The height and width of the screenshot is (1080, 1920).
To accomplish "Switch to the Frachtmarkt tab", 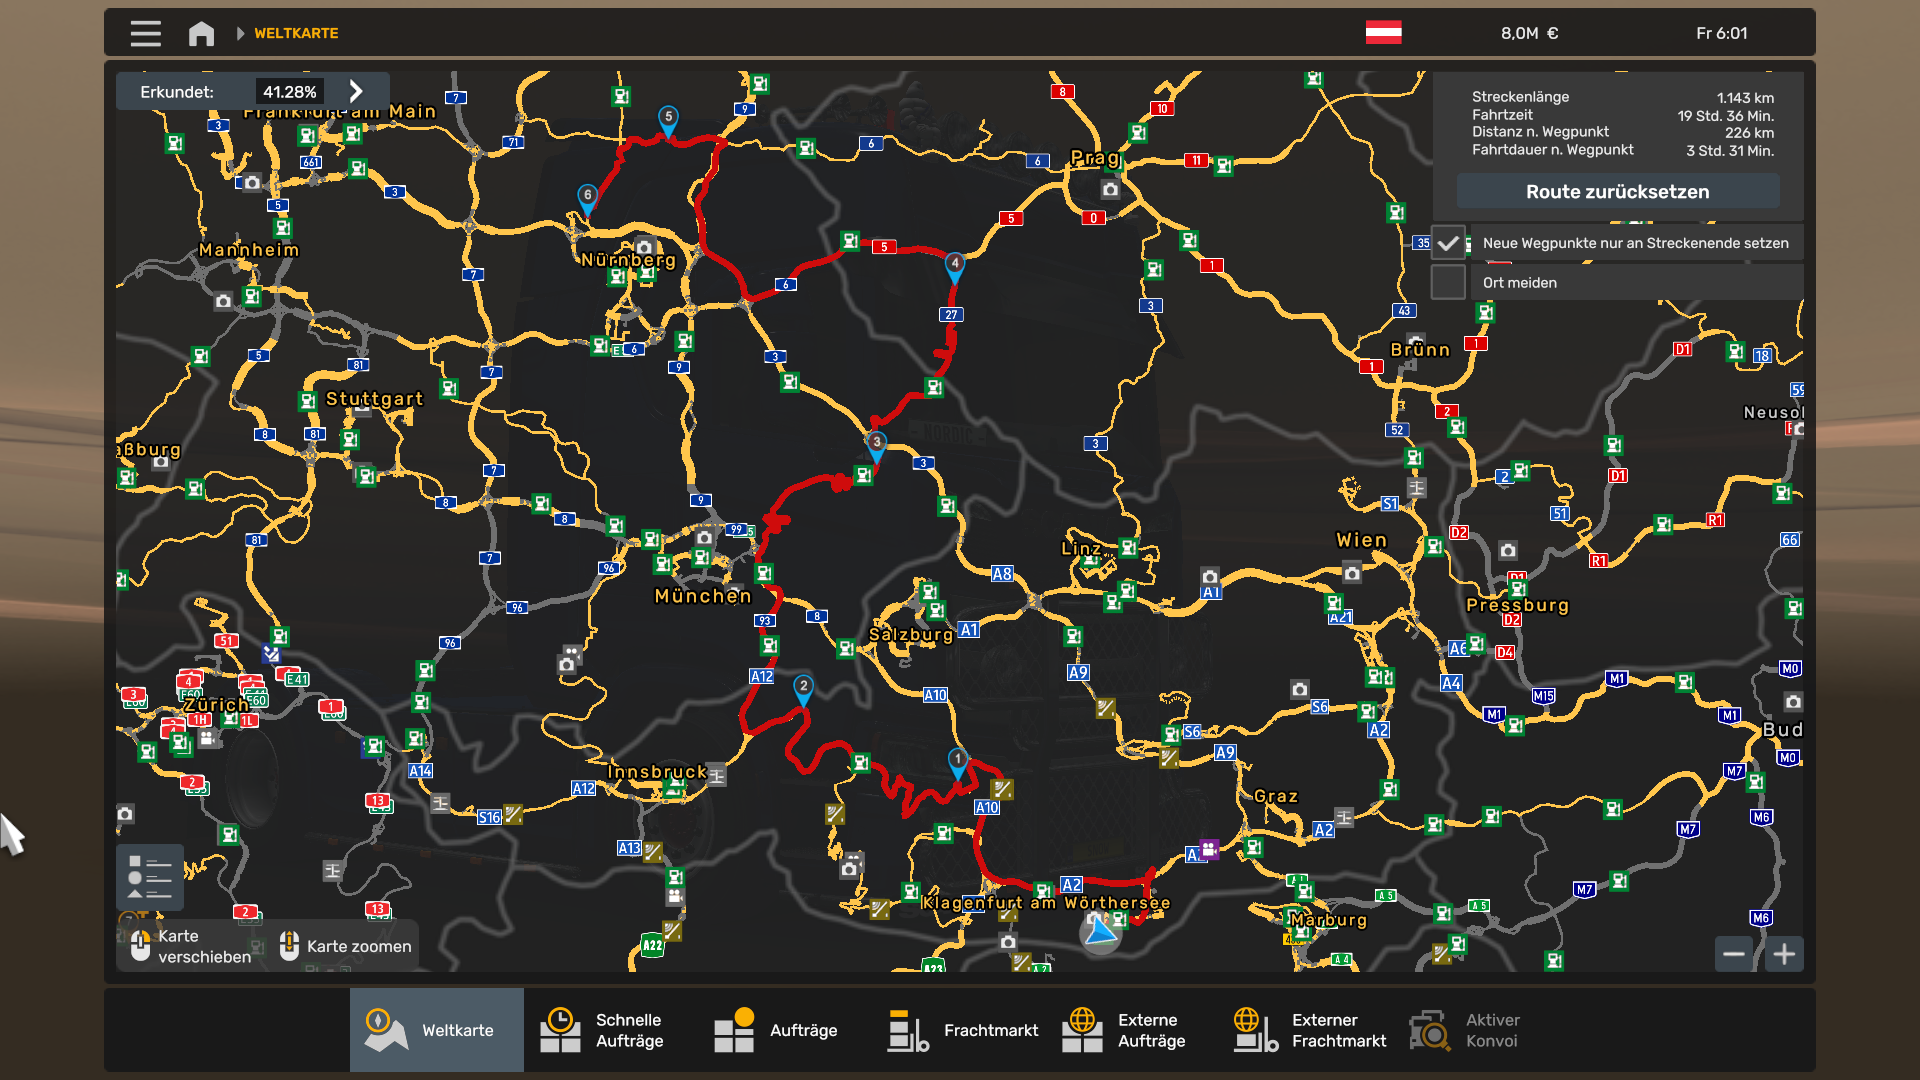I will (x=964, y=1030).
